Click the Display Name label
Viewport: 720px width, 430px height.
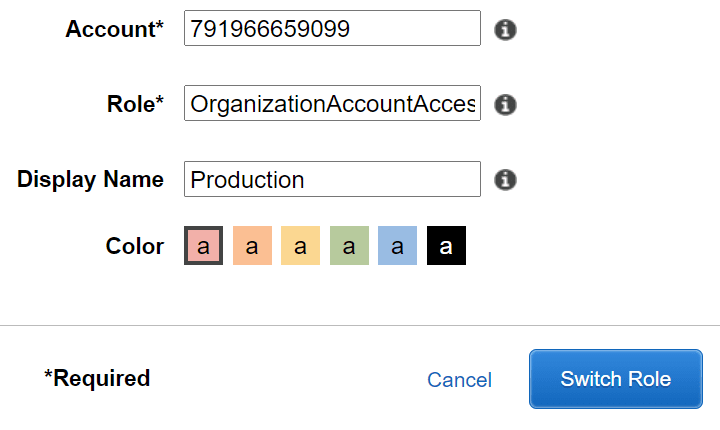90,180
